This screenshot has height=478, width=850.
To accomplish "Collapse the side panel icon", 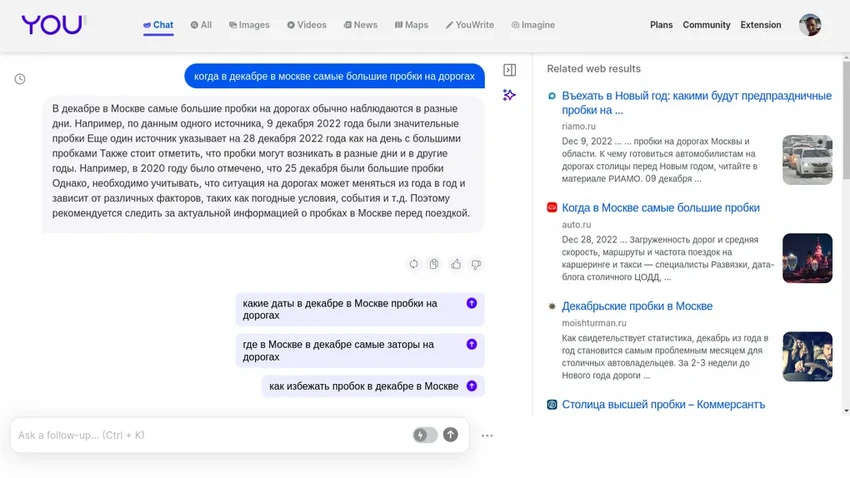I will (x=510, y=70).
